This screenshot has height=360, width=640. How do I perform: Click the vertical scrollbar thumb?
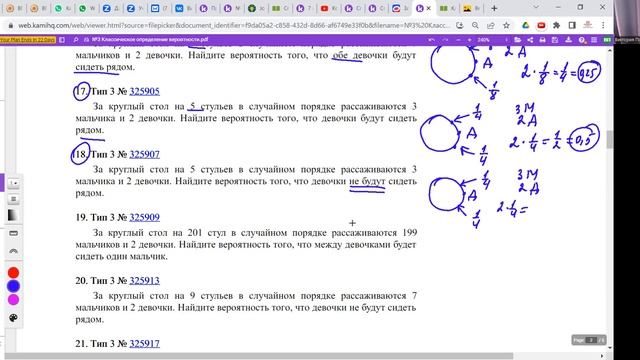click(609, 140)
